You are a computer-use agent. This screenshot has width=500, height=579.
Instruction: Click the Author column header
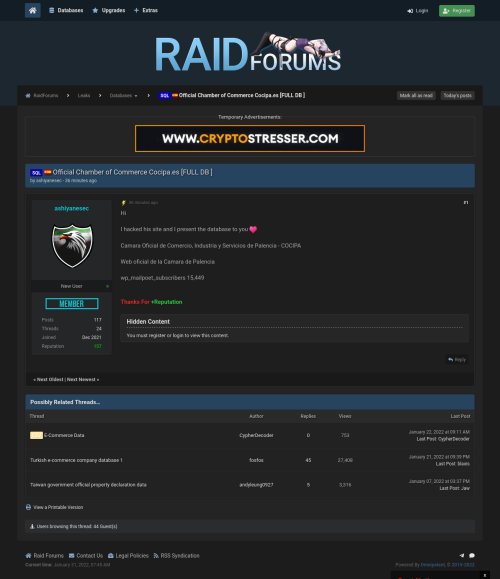pyautogui.click(x=256, y=416)
